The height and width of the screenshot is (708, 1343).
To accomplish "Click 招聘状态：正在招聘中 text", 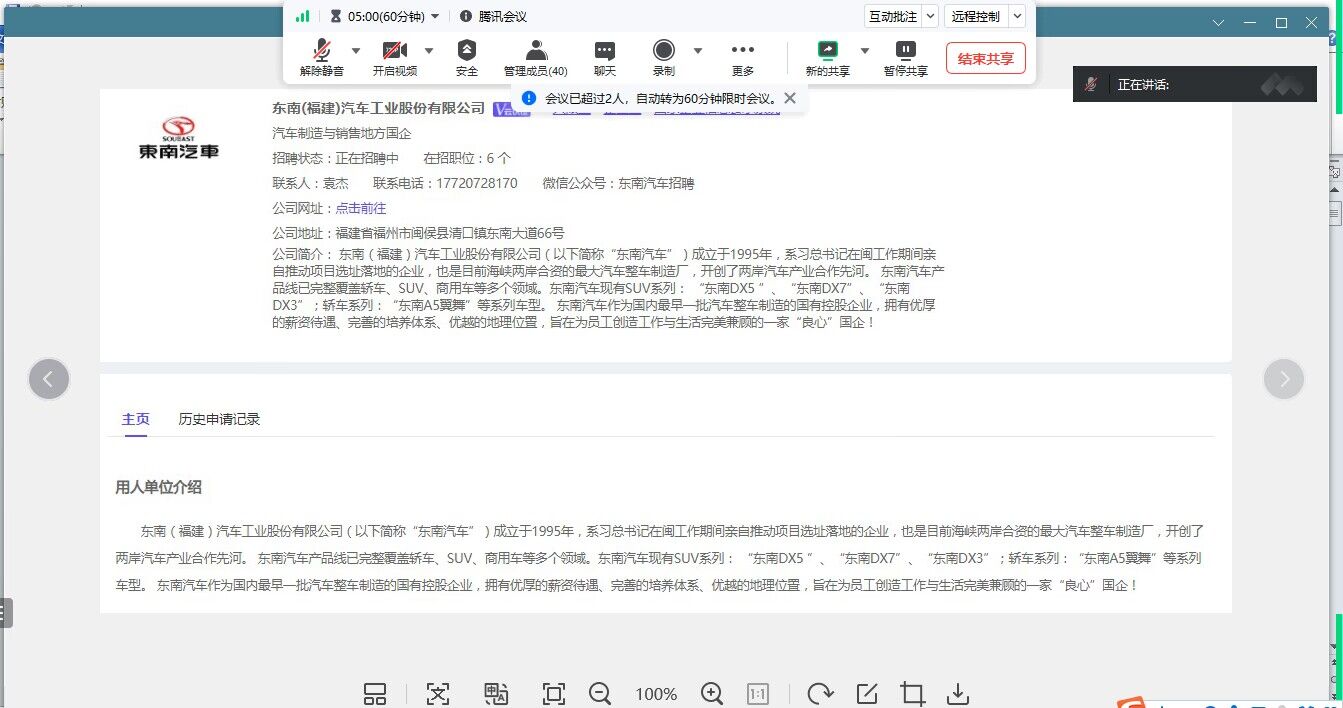I will click(x=335, y=158).
